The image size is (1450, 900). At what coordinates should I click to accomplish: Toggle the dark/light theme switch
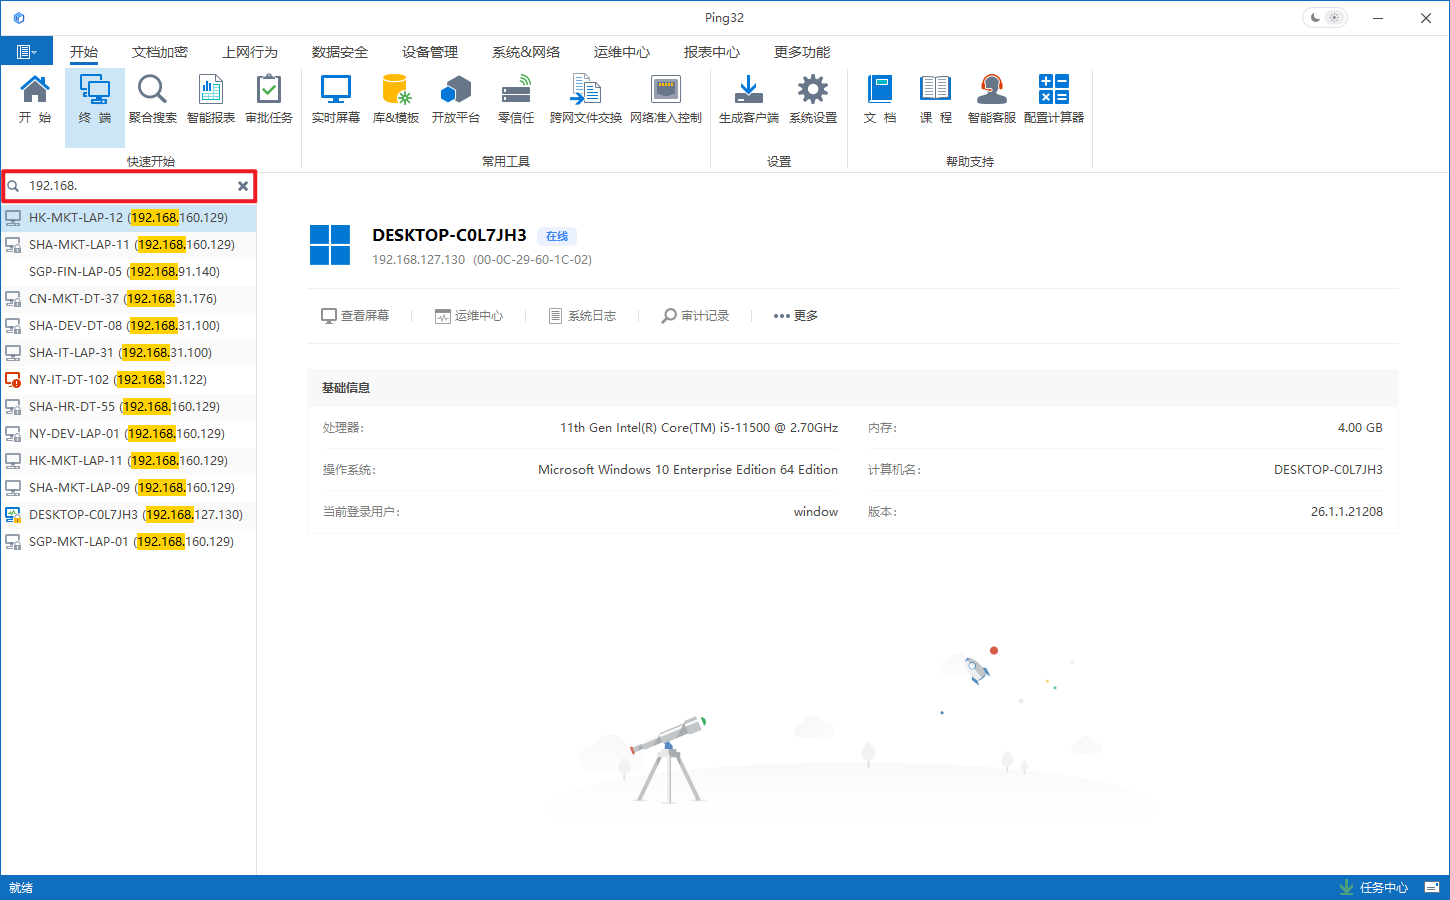tap(1325, 18)
